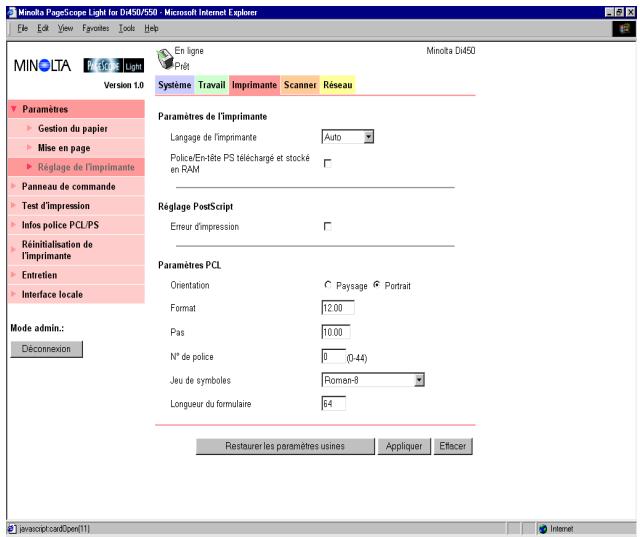The image size is (640, 537).
Task: Click the Version 1.0 text
Action: pyautogui.click(x=124, y=85)
